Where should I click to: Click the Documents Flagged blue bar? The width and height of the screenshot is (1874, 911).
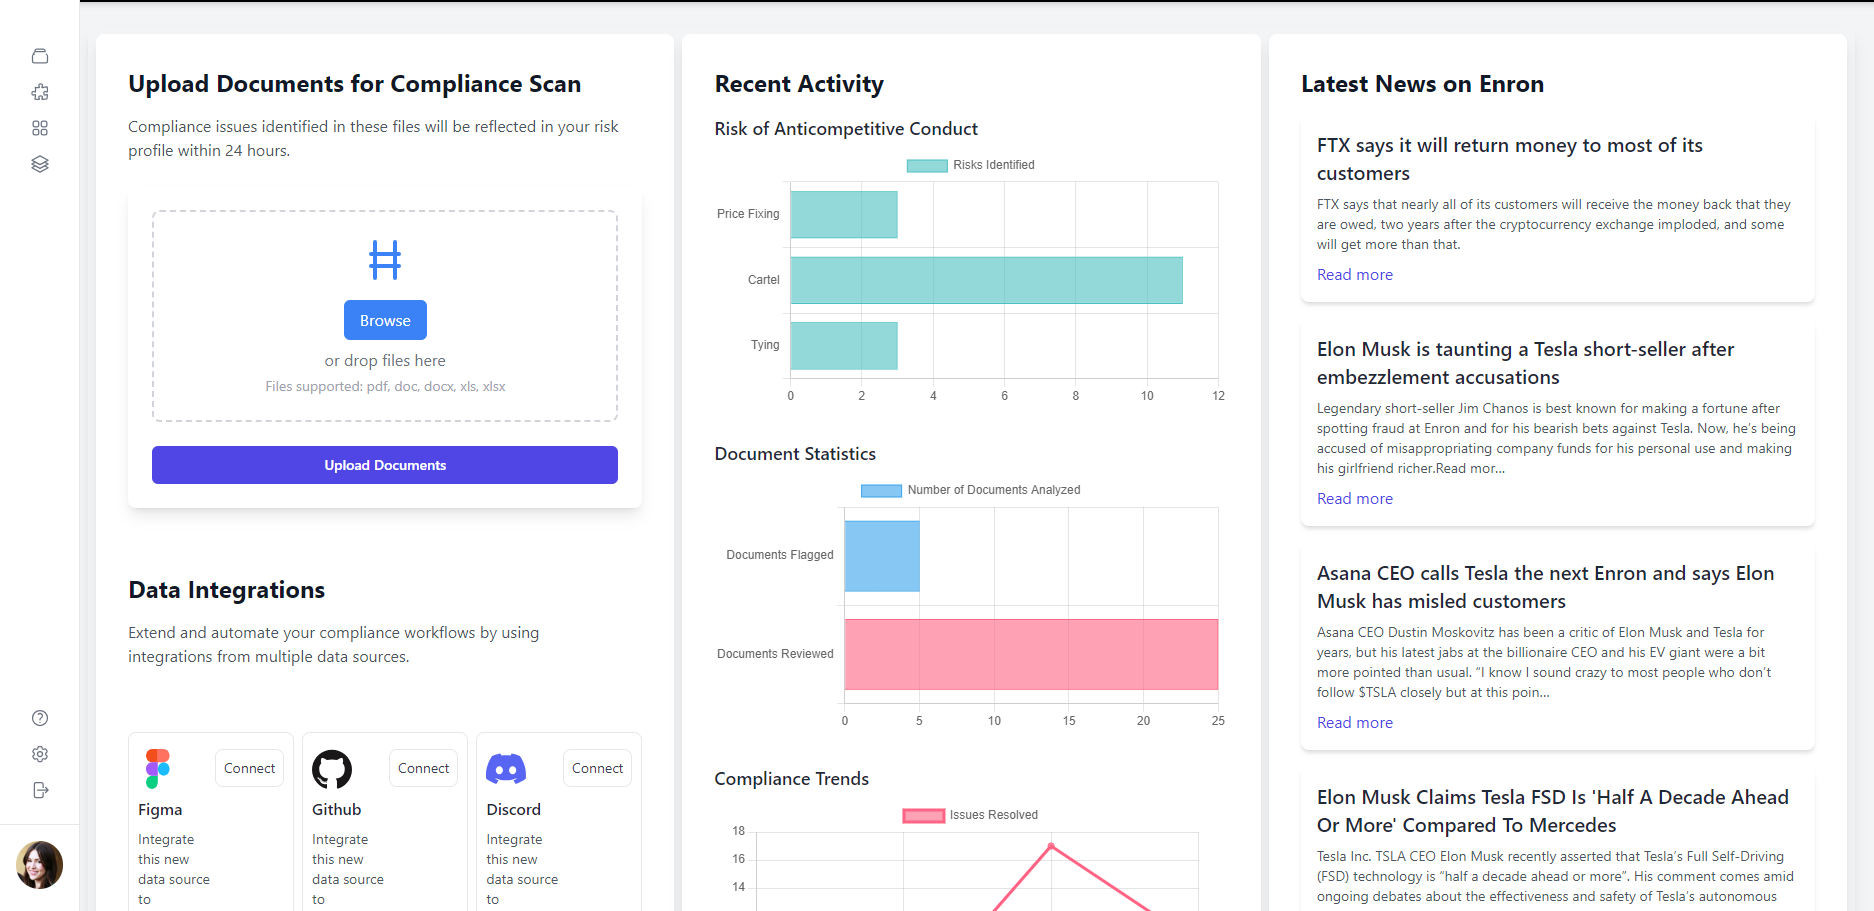click(882, 556)
